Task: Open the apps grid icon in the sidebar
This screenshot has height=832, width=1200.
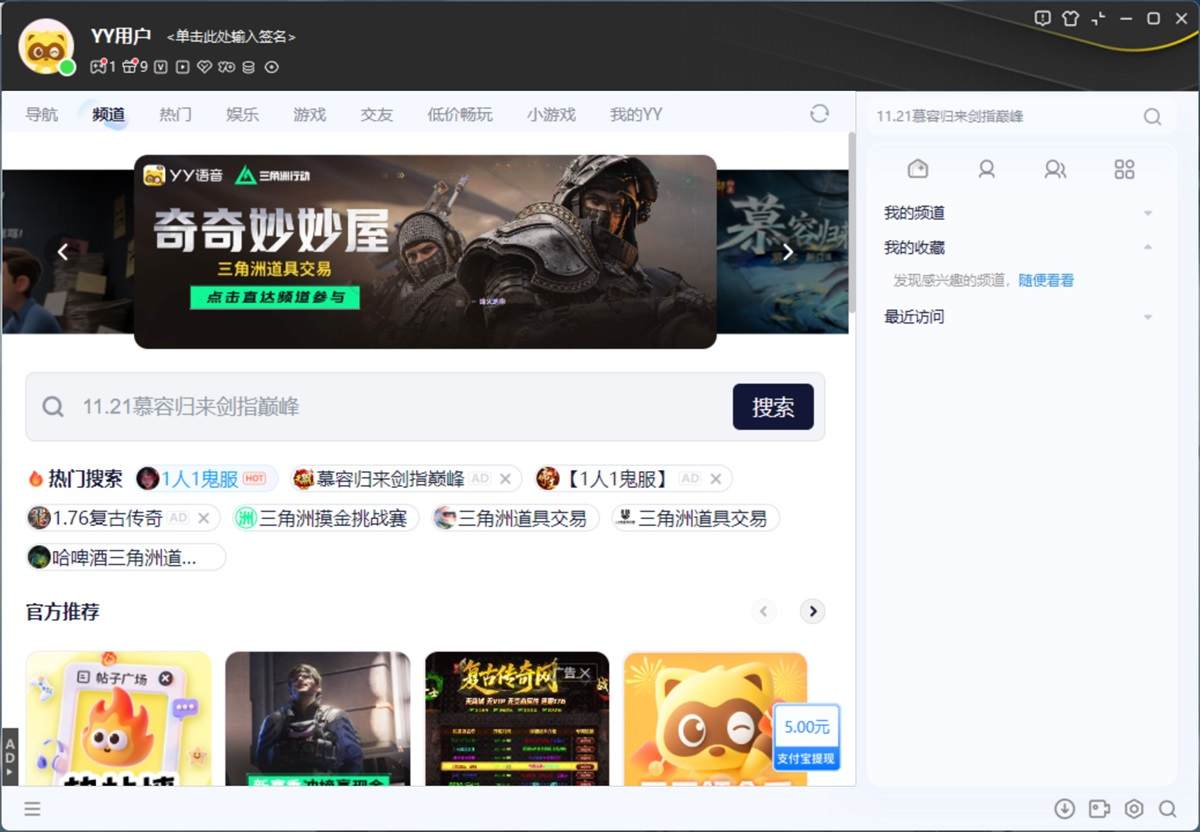Action: tap(1124, 169)
